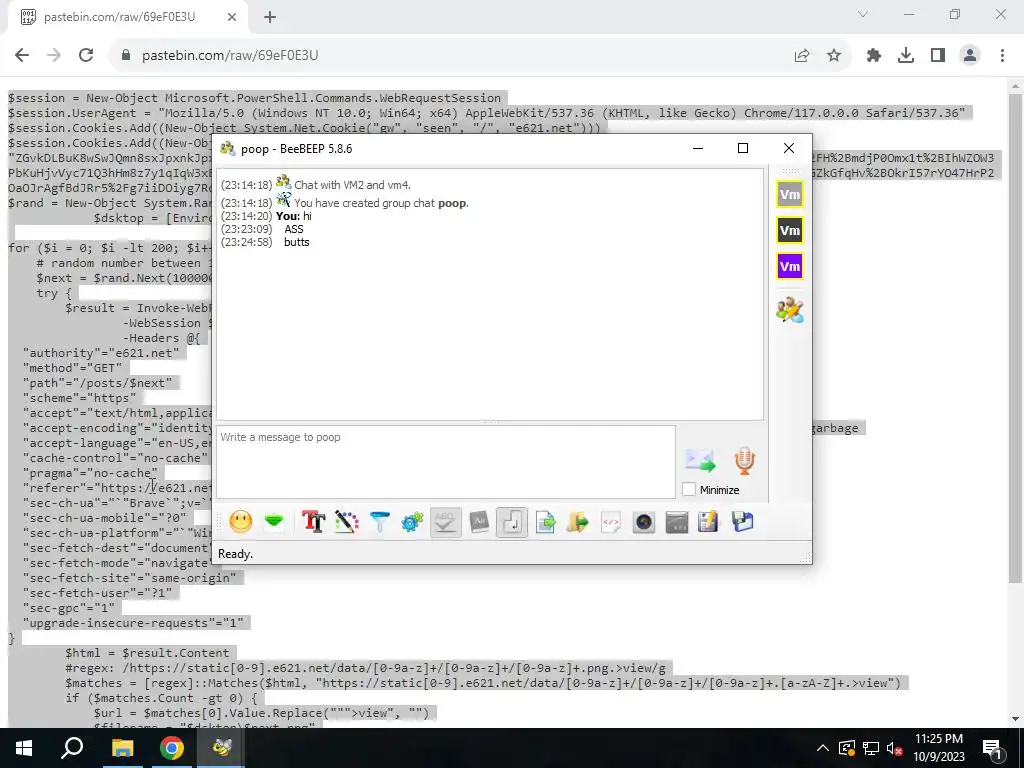Click the camera screenshot icon in BeeBEEP
1024x768 pixels.
[x=644, y=522]
